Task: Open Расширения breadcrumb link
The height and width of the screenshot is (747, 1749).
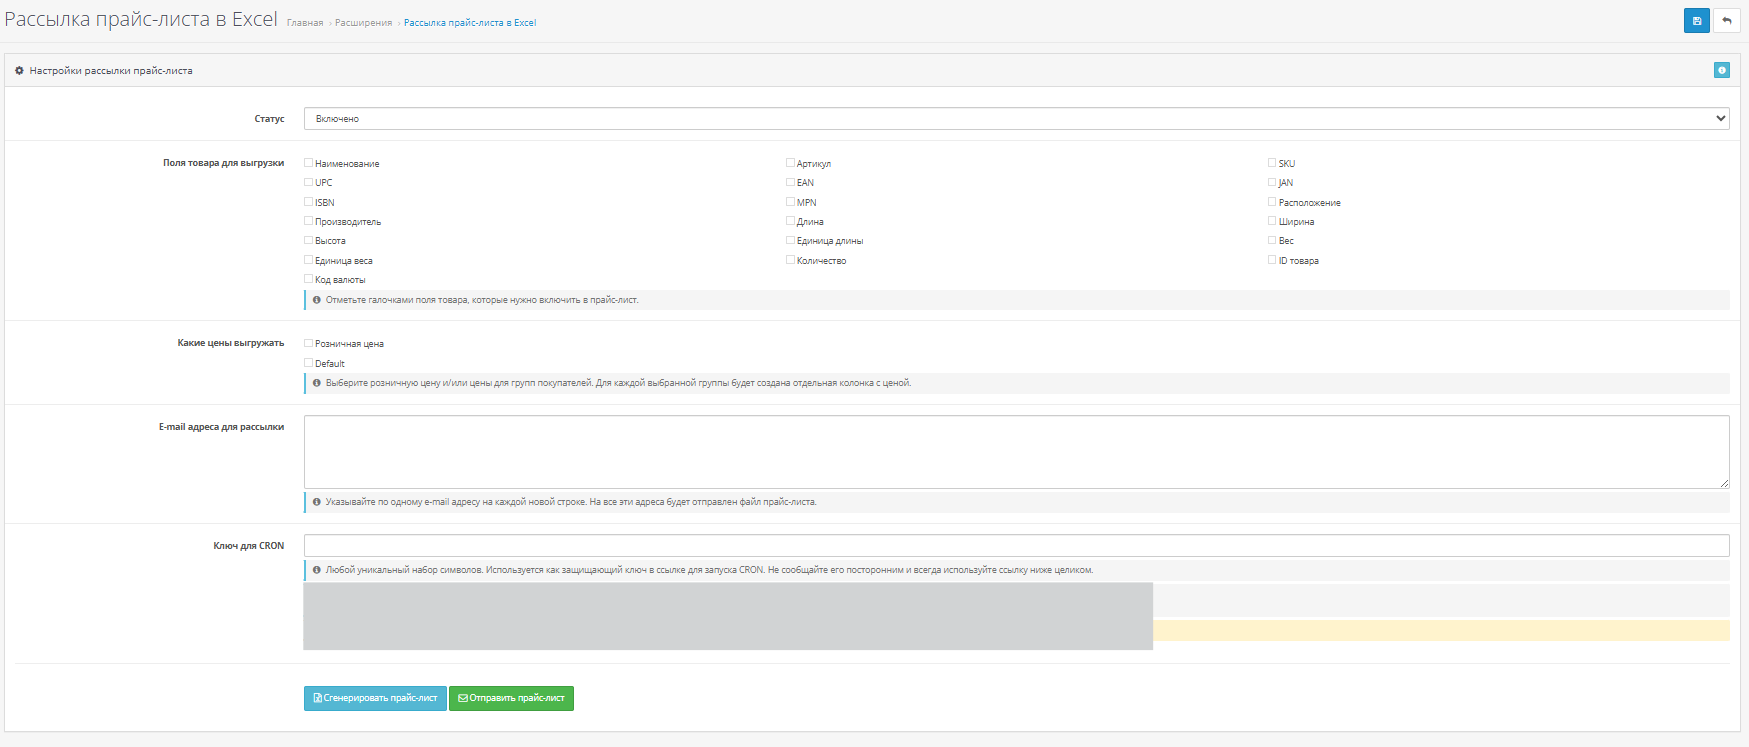Action: (x=363, y=23)
